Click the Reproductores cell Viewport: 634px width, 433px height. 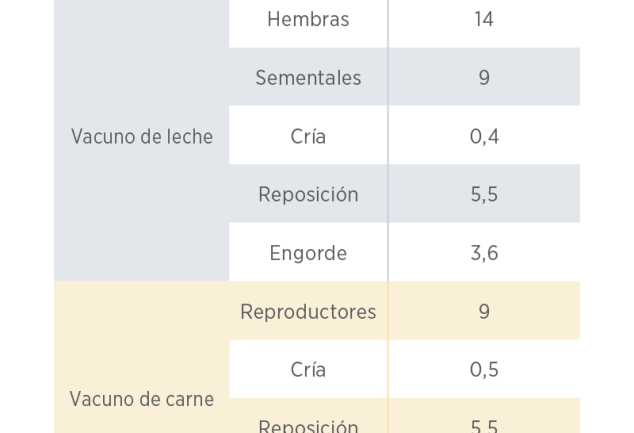pos(308,312)
